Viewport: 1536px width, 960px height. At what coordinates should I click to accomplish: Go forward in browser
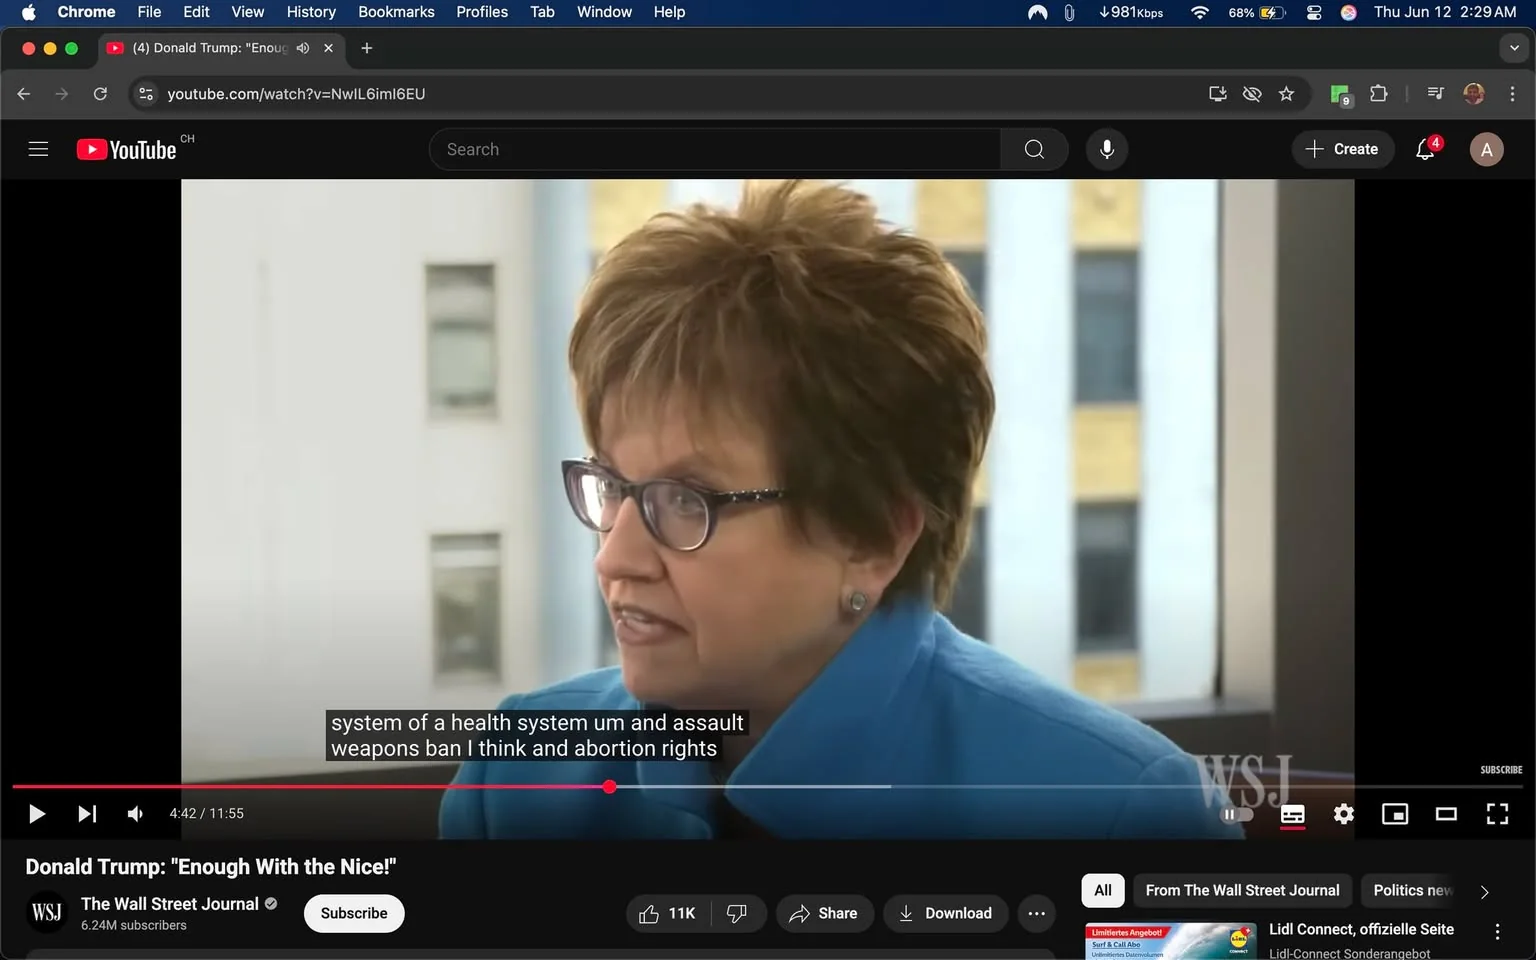pos(62,94)
